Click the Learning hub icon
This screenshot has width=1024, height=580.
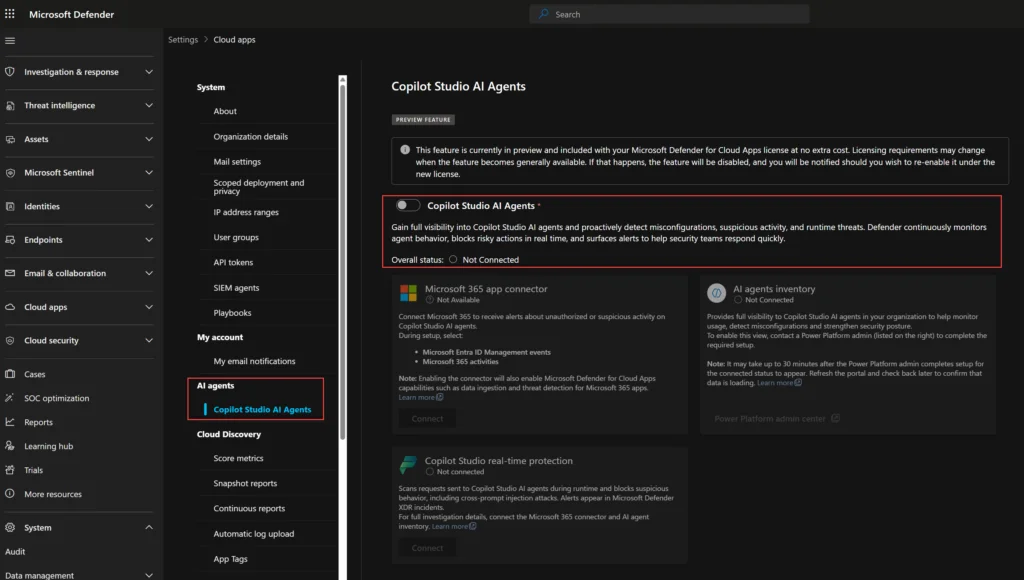tap(10, 446)
